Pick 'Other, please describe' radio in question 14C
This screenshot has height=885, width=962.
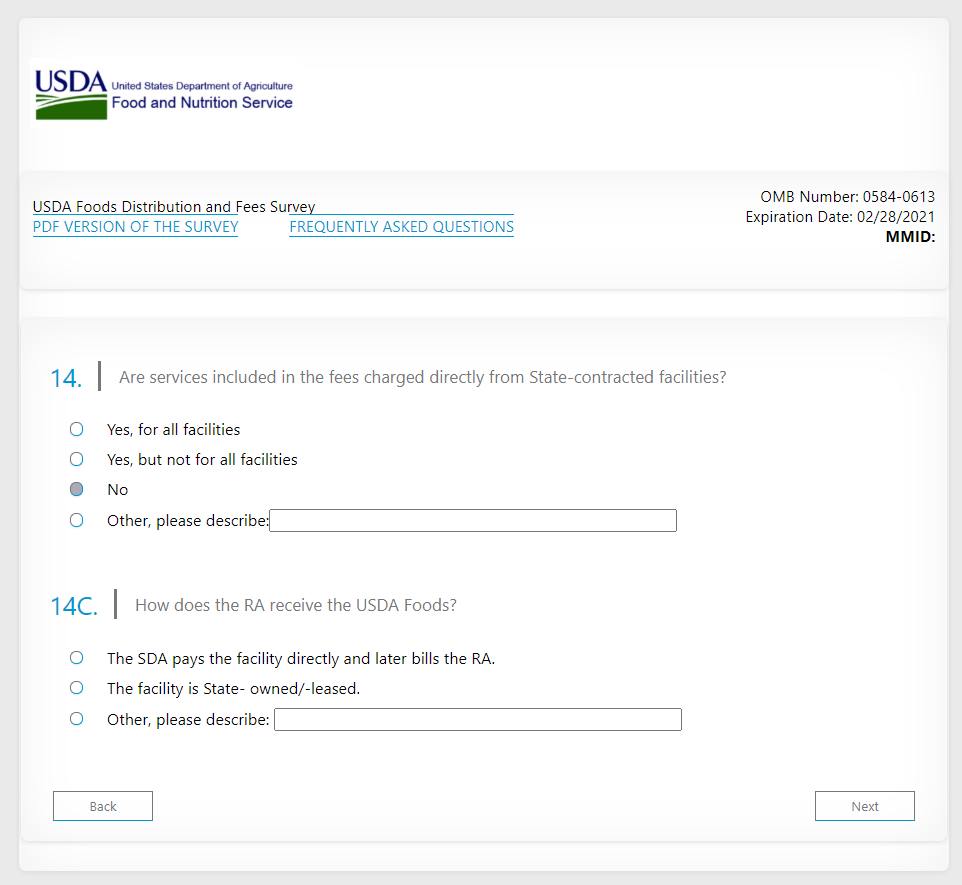pyautogui.click(x=76, y=719)
